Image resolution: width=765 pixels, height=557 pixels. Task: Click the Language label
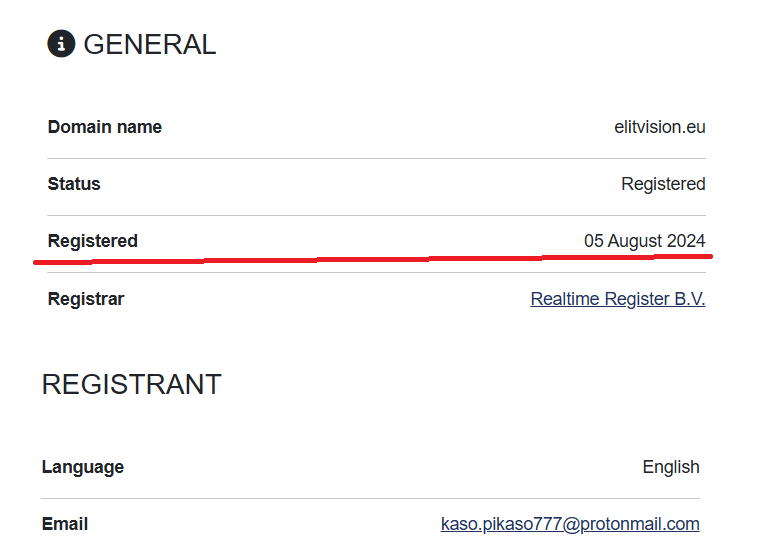[x=83, y=467]
